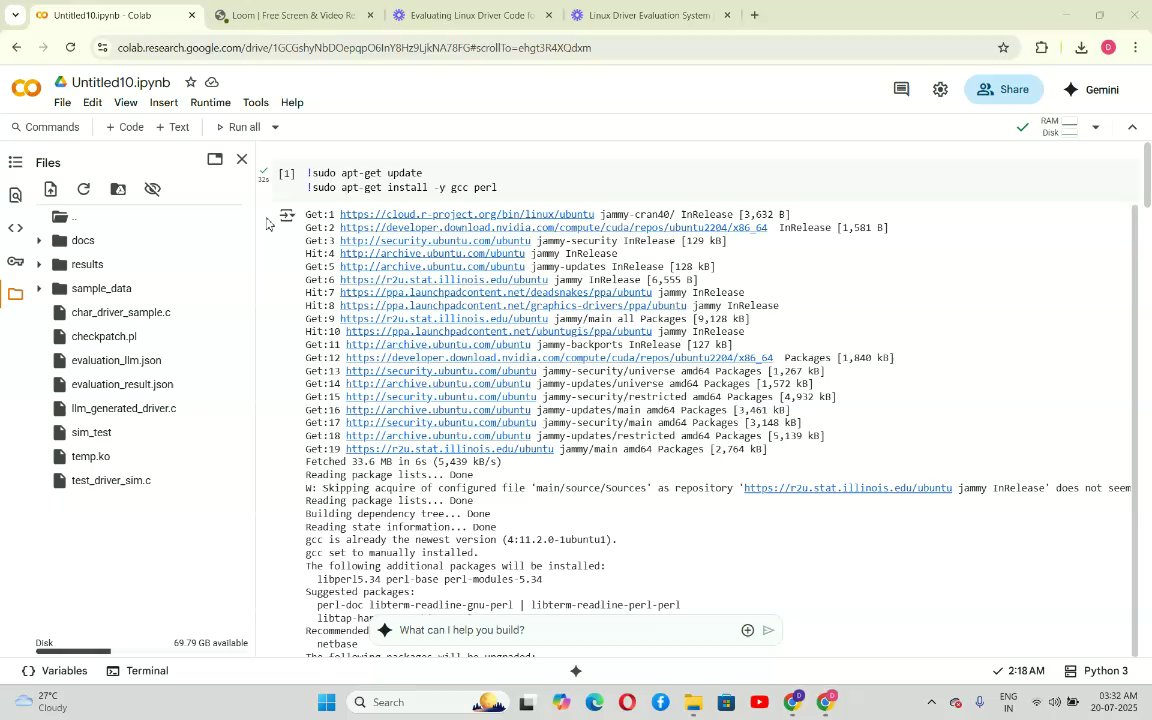The width and height of the screenshot is (1152, 720).
Task: Switch to Loom Free Screen tab
Action: click(294, 15)
